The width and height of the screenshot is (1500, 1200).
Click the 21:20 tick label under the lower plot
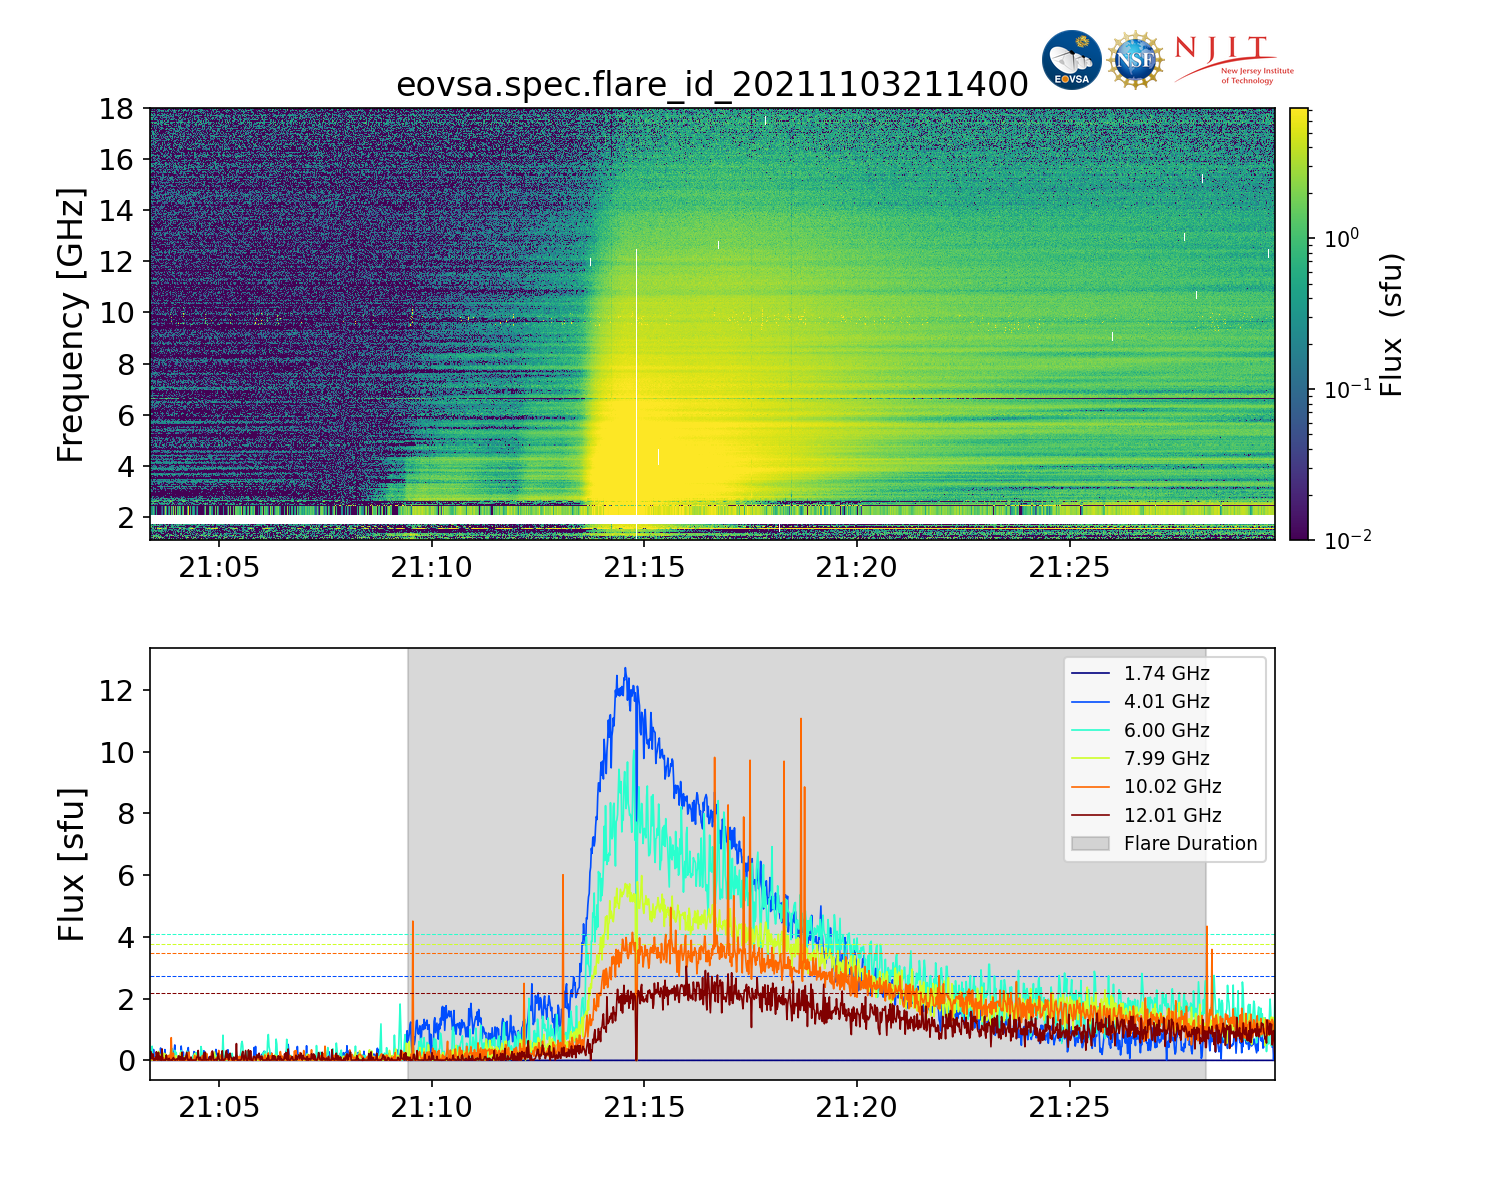click(856, 1108)
